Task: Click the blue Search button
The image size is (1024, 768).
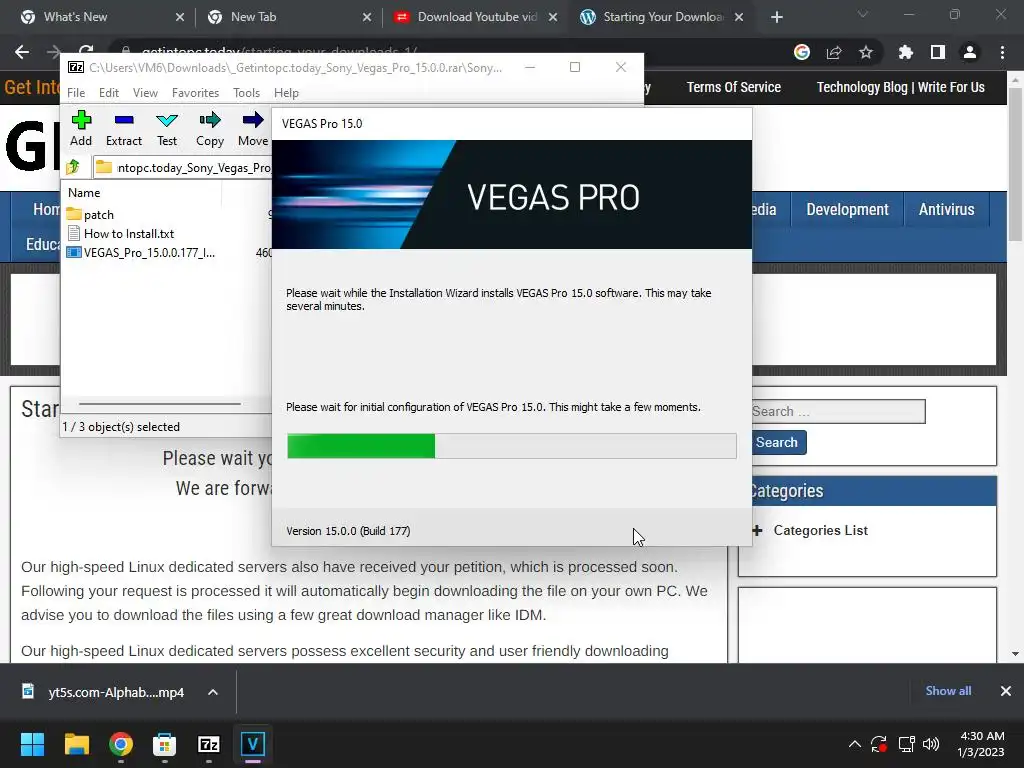Action: pyautogui.click(x=777, y=442)
